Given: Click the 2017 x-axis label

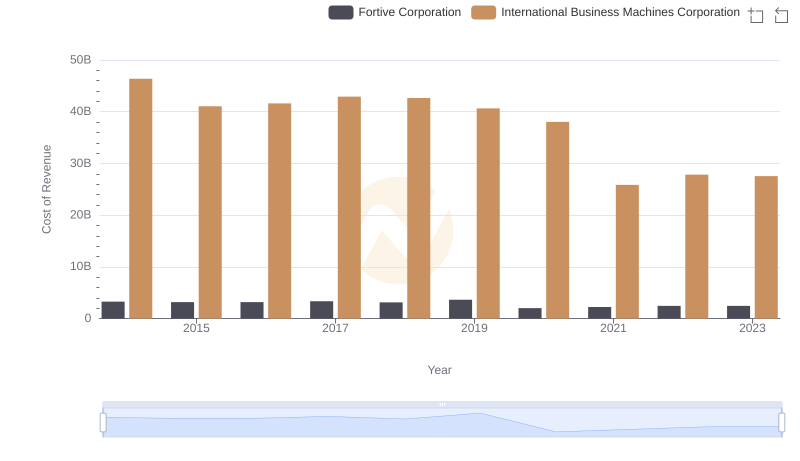Looking at the screenshot, I should (x=335, y=328).
